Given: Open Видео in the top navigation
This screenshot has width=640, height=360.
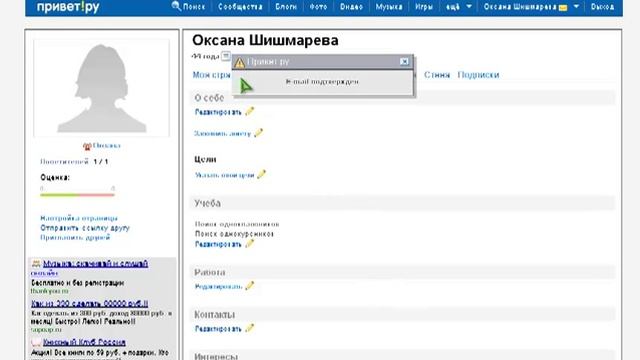Looking at the screenshot, I should coord(351,7).
